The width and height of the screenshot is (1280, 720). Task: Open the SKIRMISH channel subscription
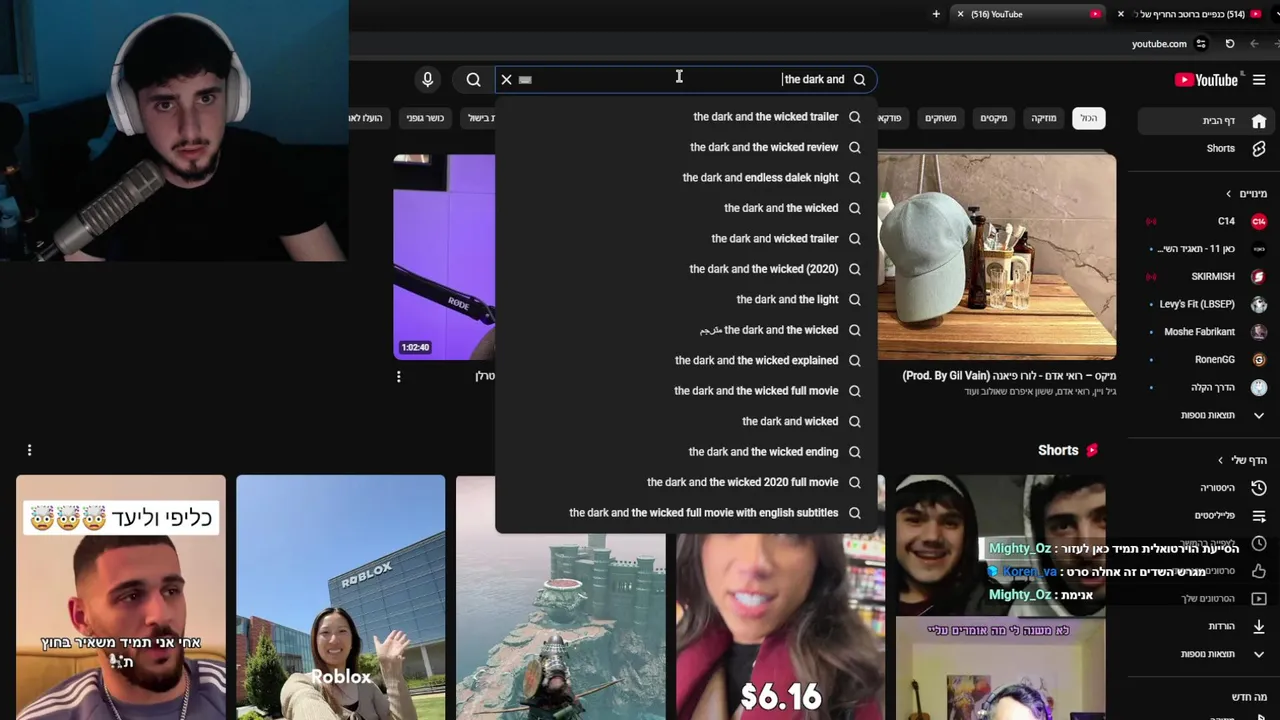coord(1205,276)
